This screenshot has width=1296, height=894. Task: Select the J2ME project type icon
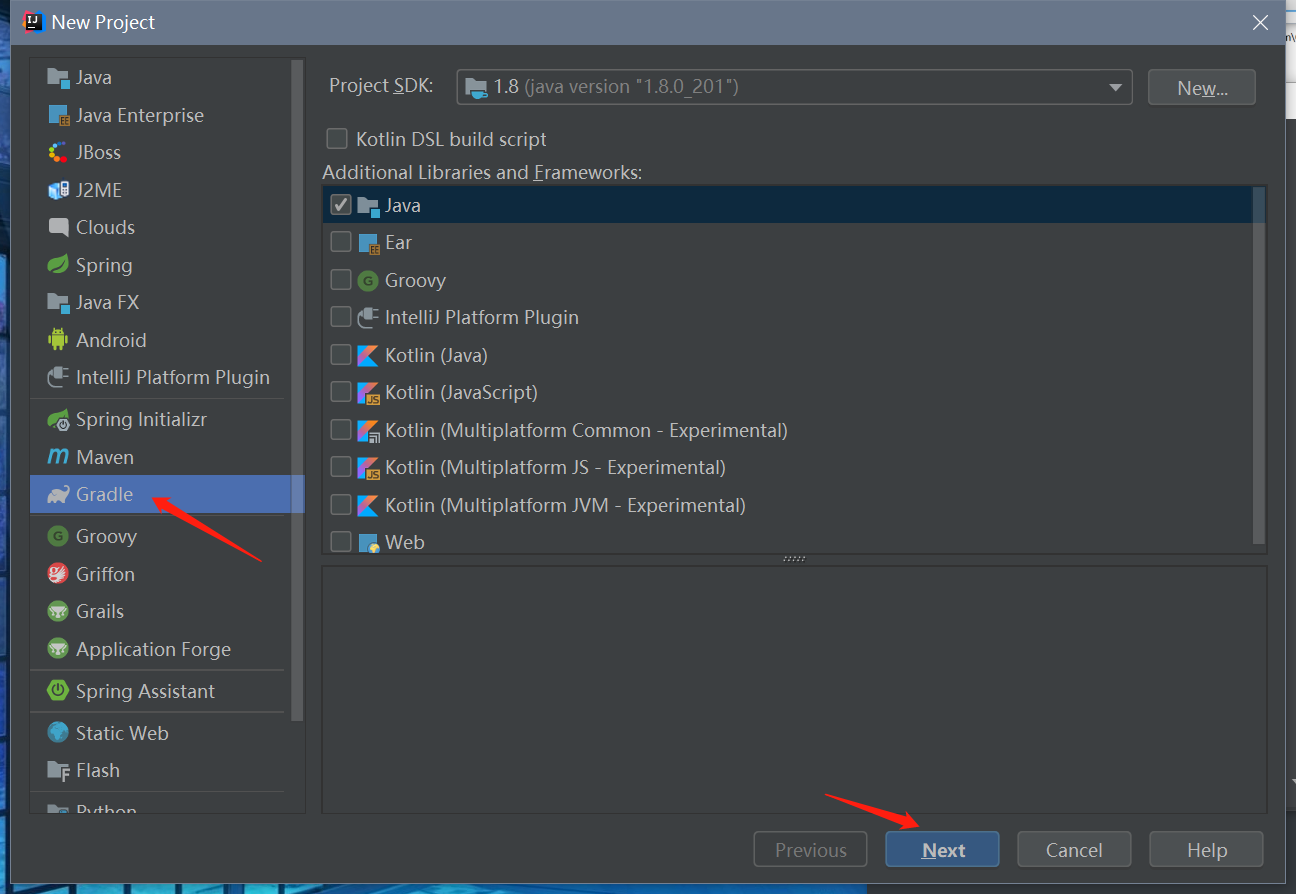point(58,190)
